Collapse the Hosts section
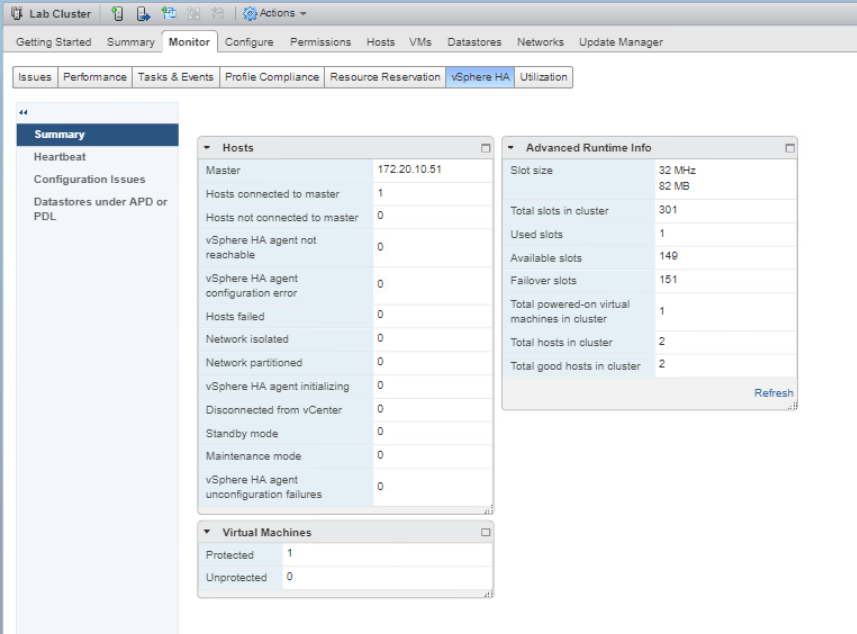This screenshot has height=634, width=857. (x=207, y=148)
